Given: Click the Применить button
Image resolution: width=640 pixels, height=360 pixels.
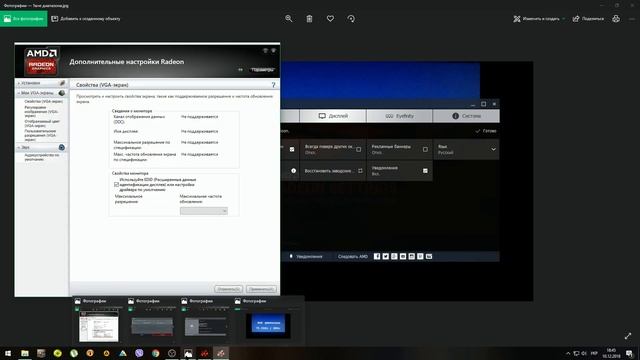Looking at the screenshot, I should click(261, 289).
